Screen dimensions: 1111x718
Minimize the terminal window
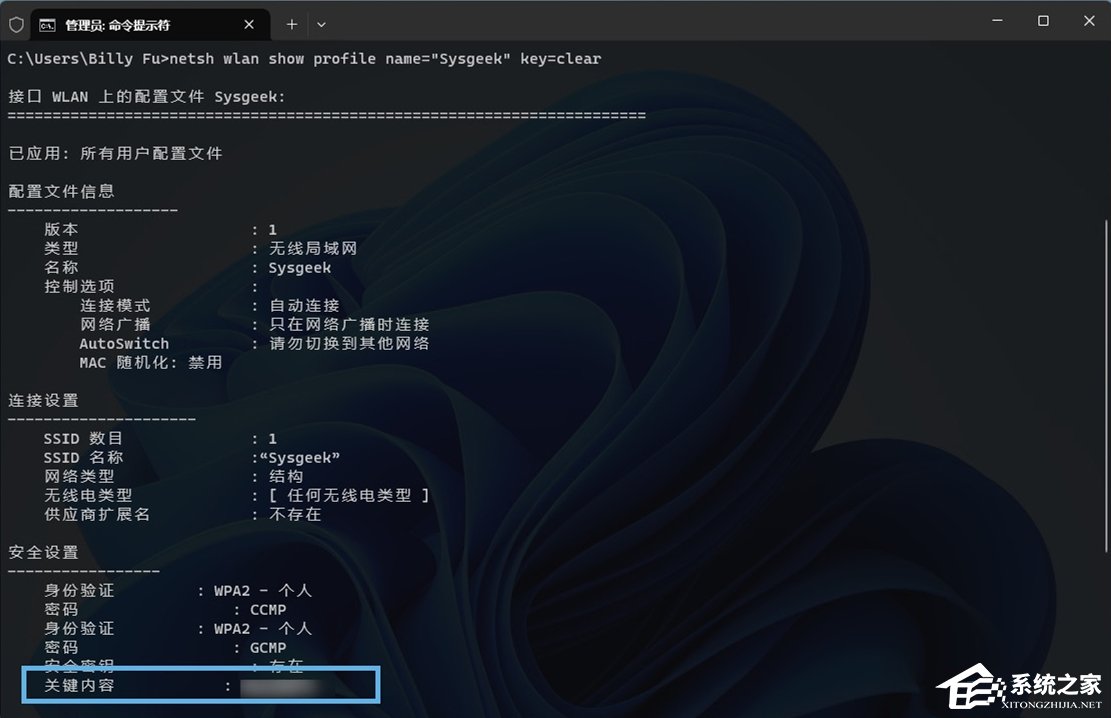pyautogui.click(x=996, y=21)
